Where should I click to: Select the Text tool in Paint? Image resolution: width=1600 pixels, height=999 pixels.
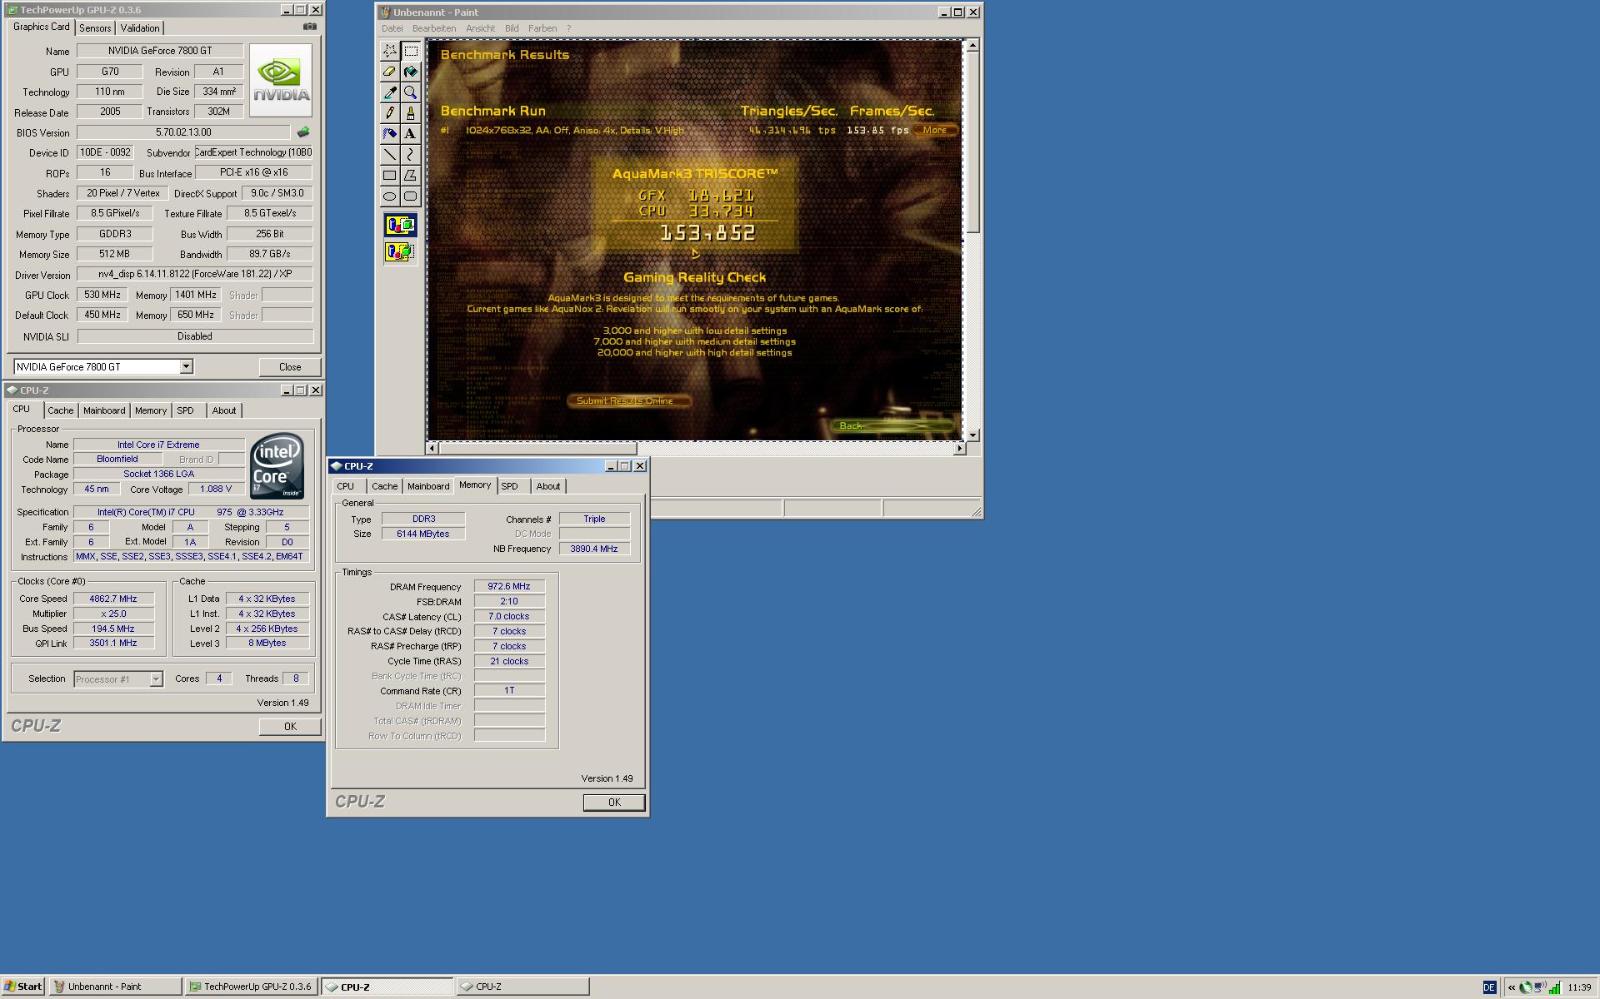[410, 133]
